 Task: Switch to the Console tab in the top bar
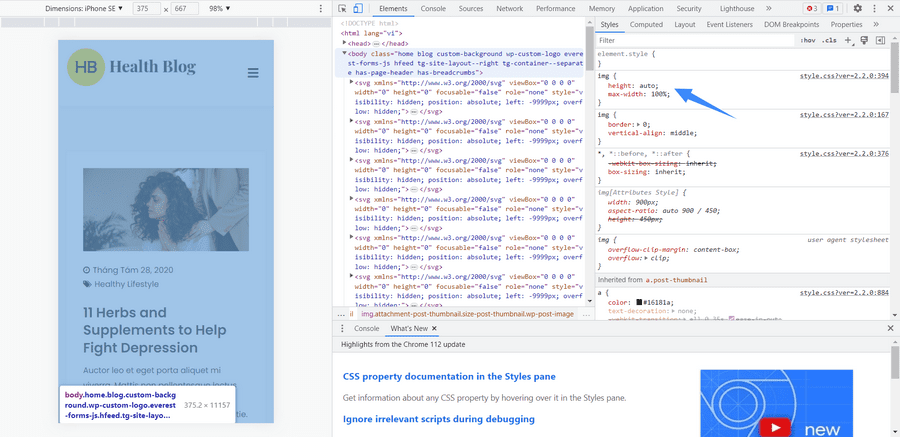(433, 9)
